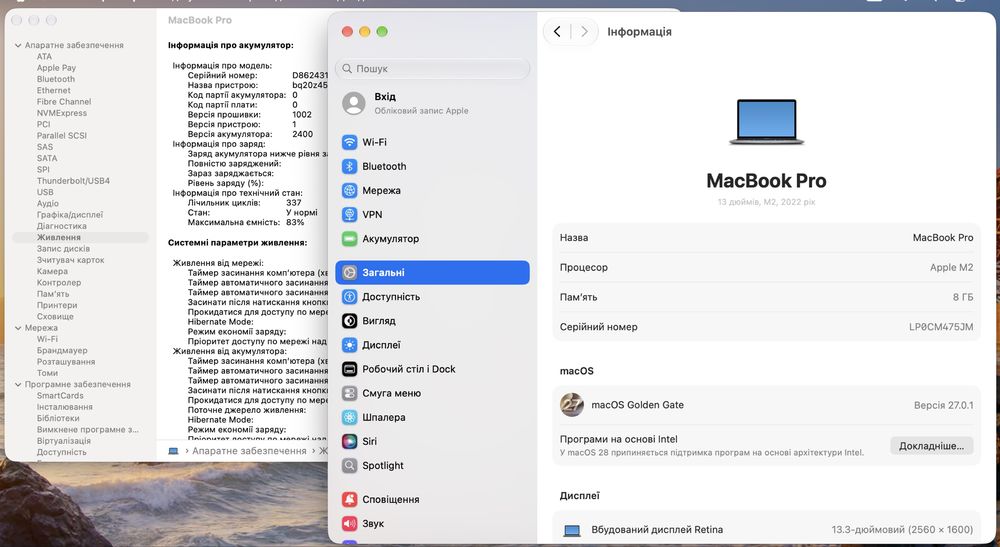This screenshot has width=1000, height=547.
Task: Select Брандмауер in network list
Action: [x=62, y=350]
